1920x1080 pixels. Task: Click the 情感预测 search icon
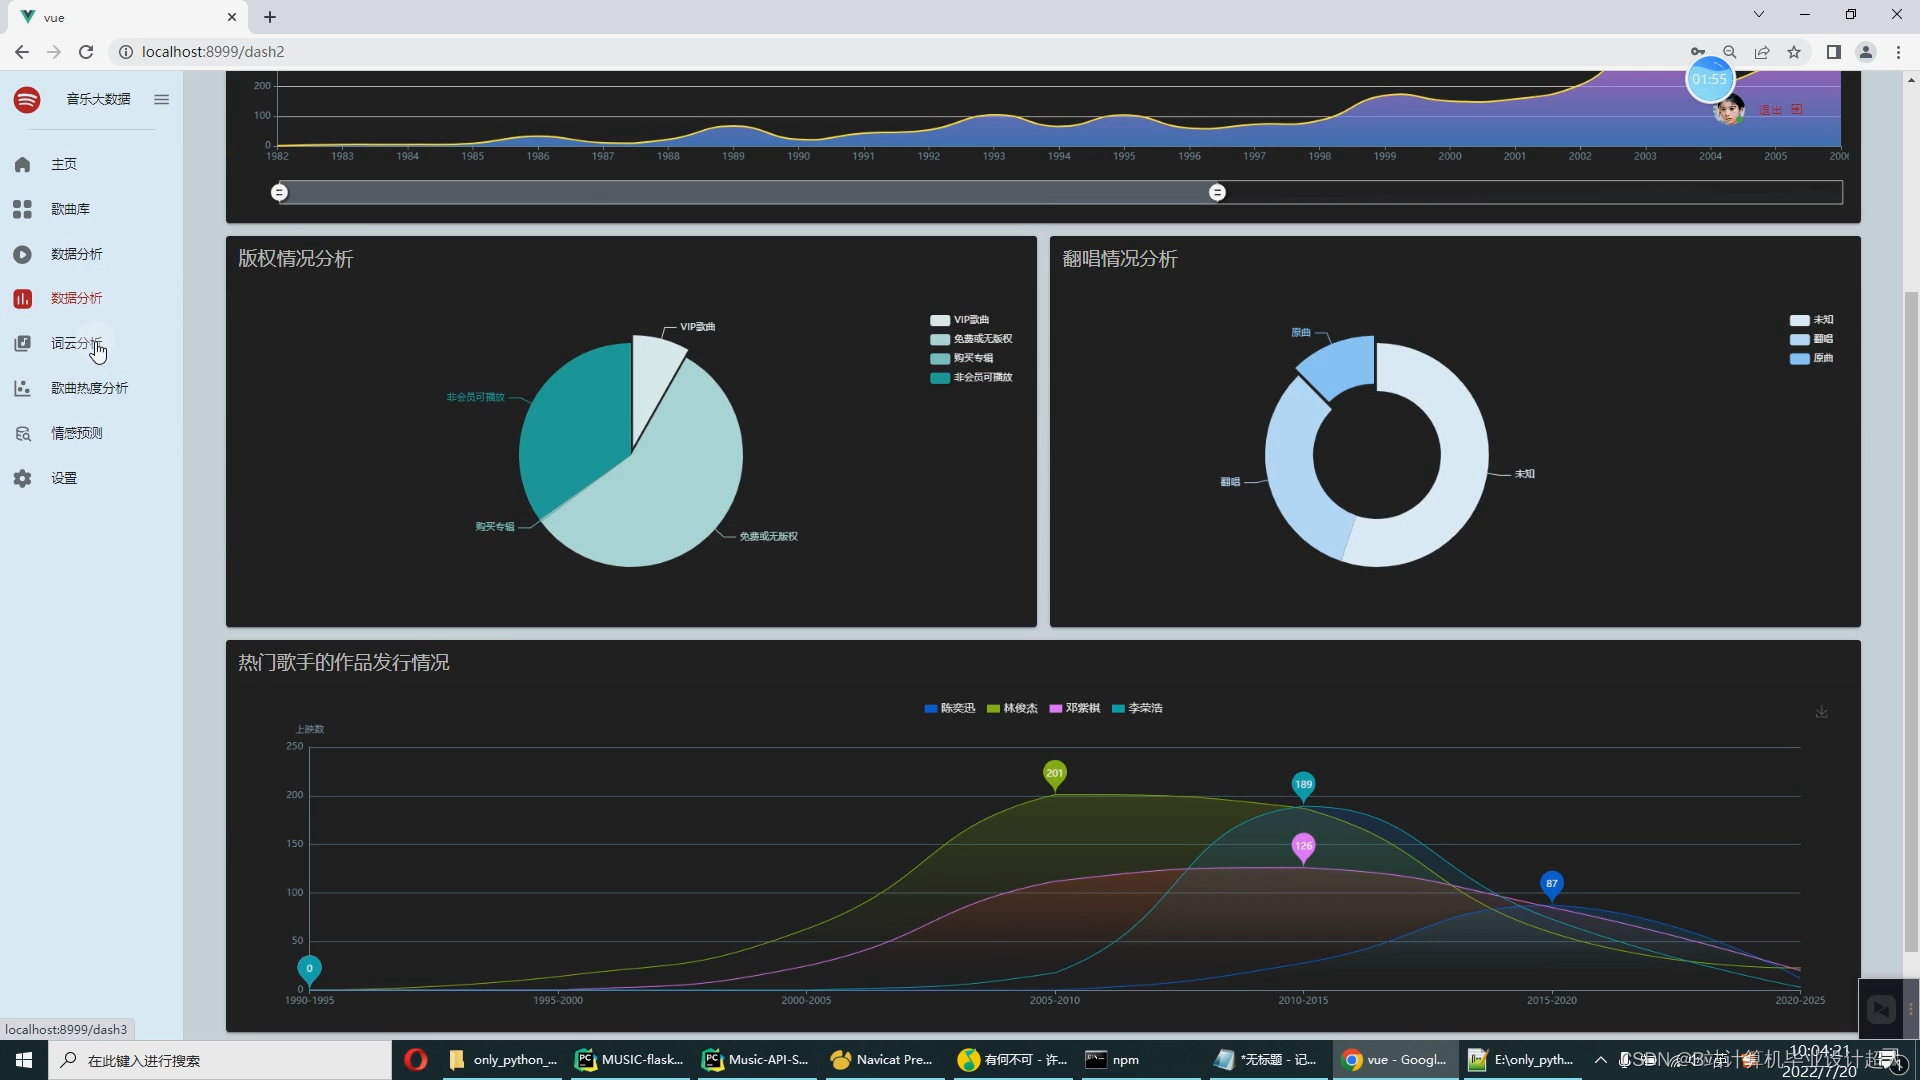(x=23, y=433)
